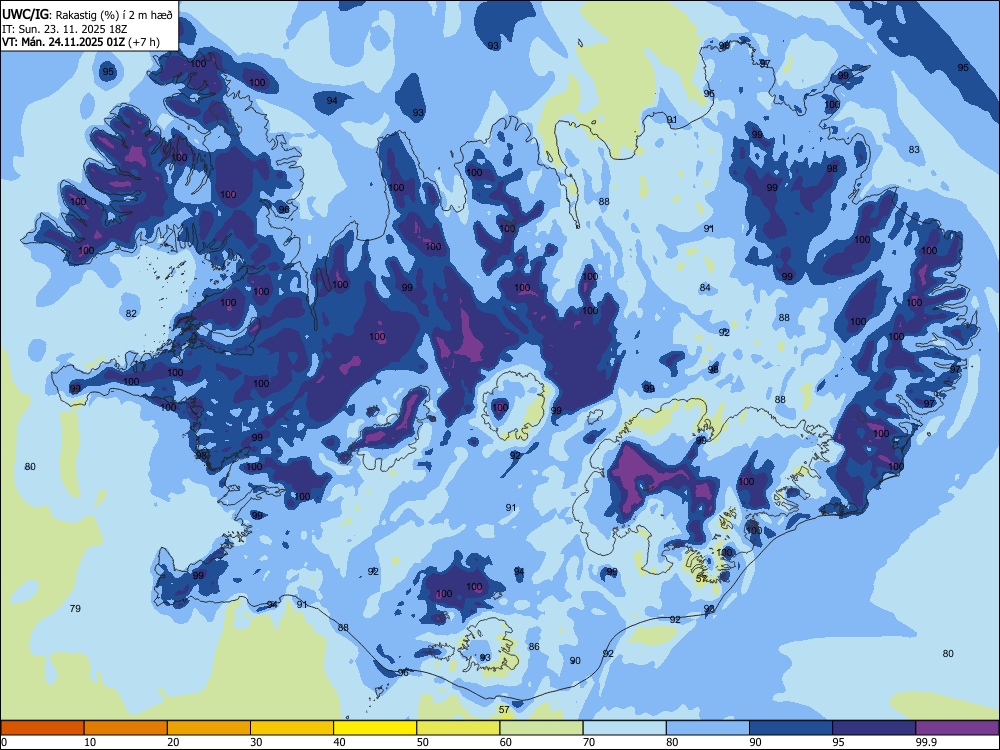Image resolution: width=1000 pixels, height=750 pixels.
Task: Click the '86' value near the south coast
Action: click(534, 647)
